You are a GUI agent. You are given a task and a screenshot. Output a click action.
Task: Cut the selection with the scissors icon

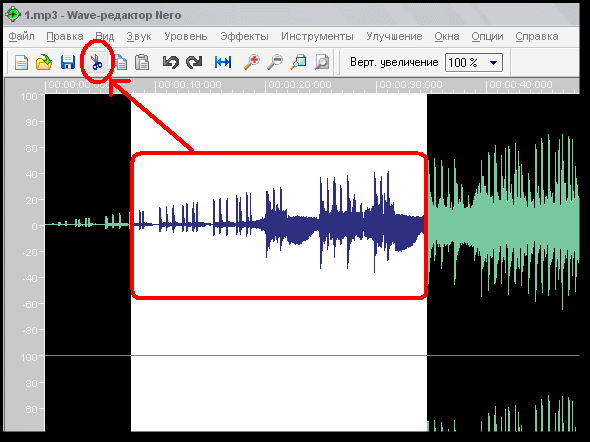tap(97, 62)
